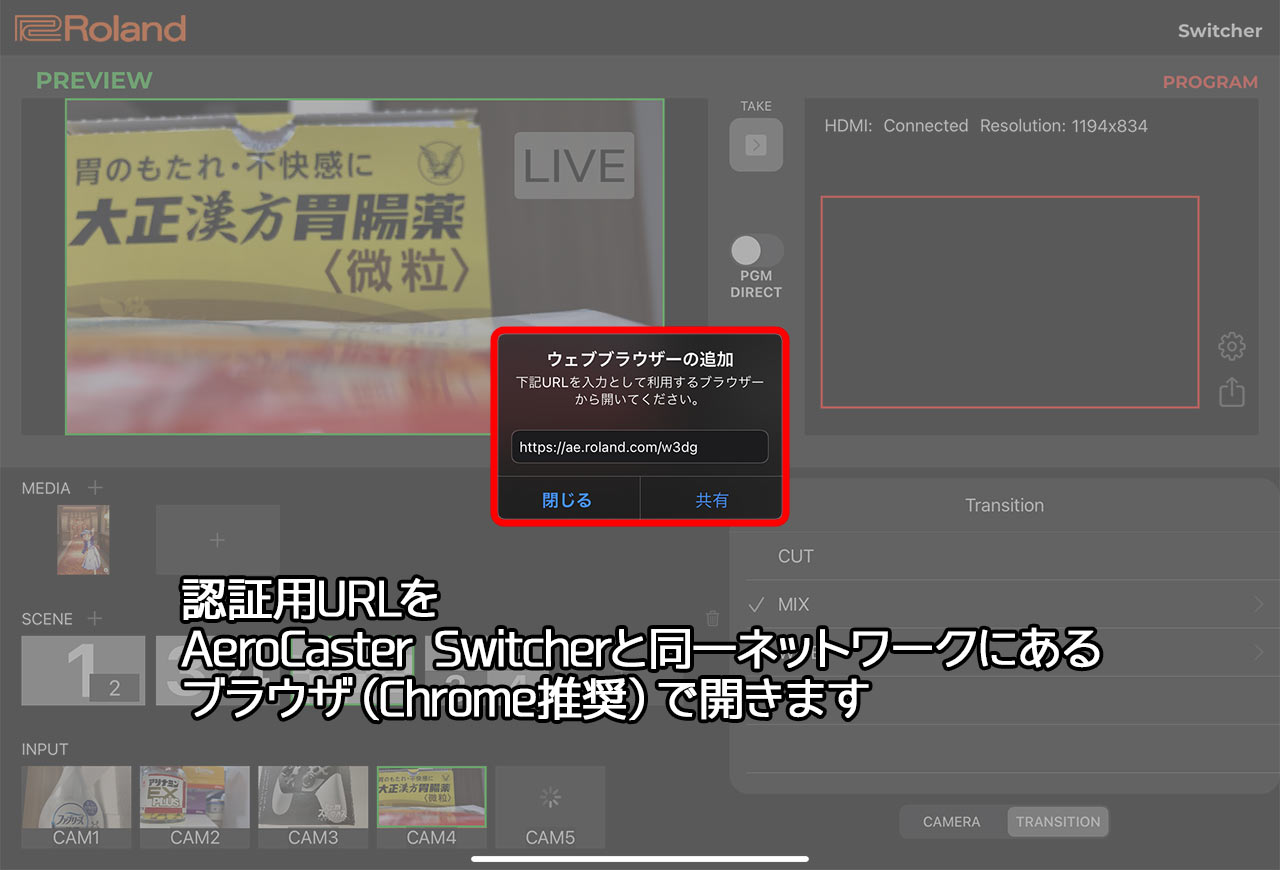Select the CAM1 input
Image resolution: width=1280 pixels, height=870 pixels.
coord(77,807)
